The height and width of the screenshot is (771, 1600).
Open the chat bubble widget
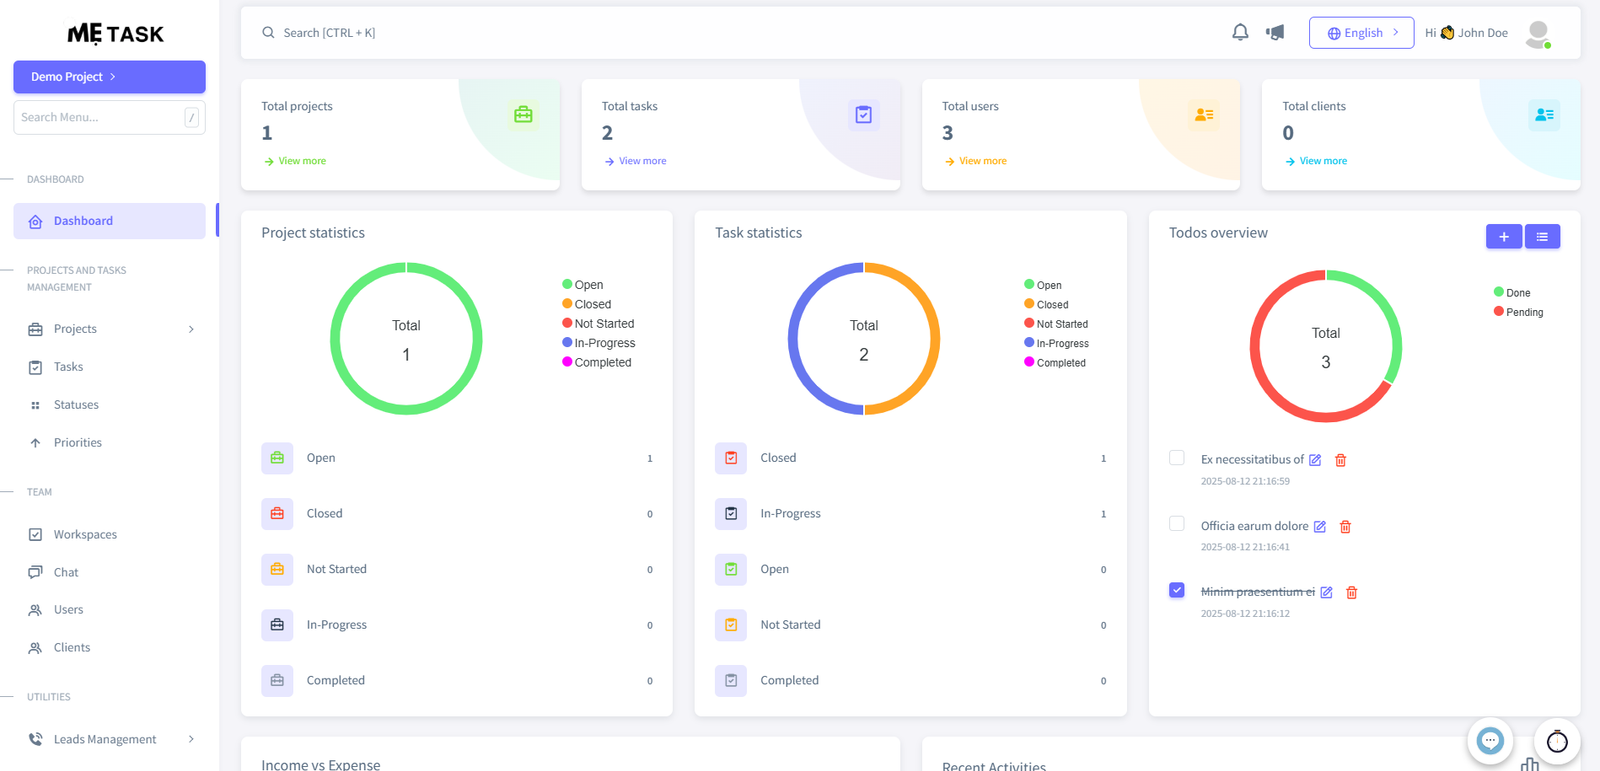[x=1490, y=741]
